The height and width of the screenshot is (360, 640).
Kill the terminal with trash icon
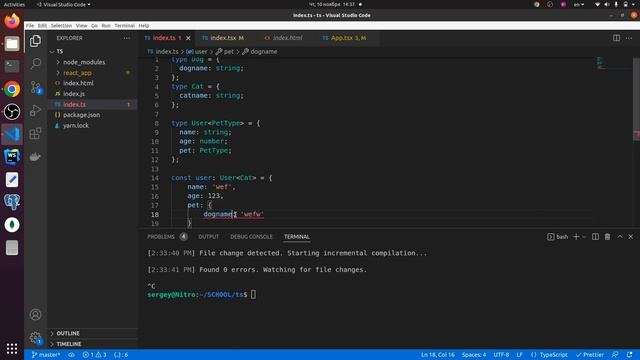607,237
